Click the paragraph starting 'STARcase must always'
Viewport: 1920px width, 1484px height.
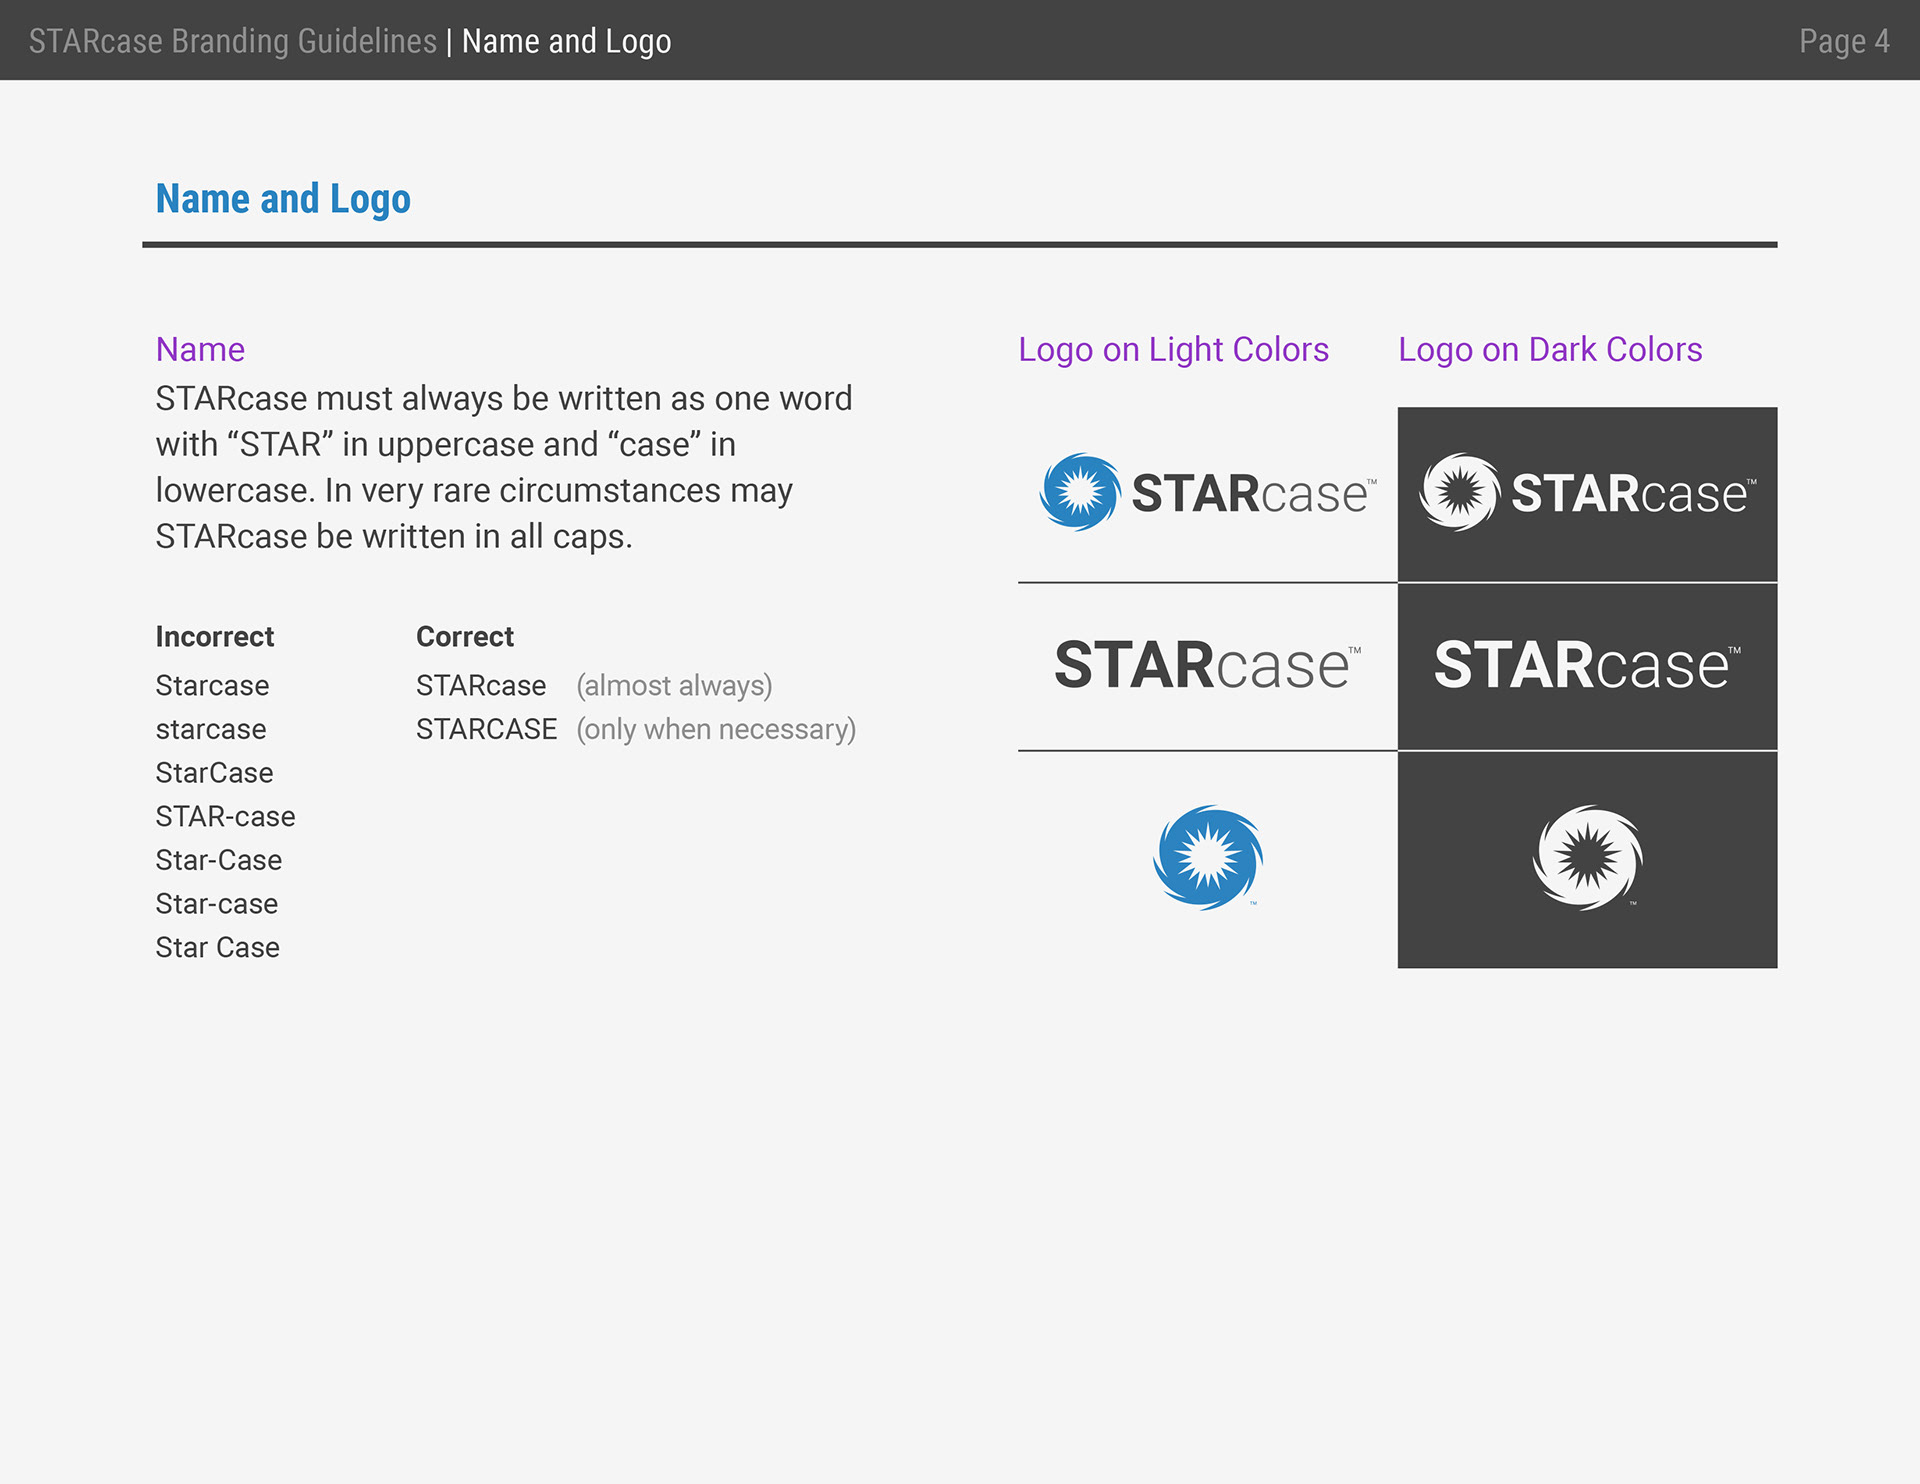(x=504, y=467)
